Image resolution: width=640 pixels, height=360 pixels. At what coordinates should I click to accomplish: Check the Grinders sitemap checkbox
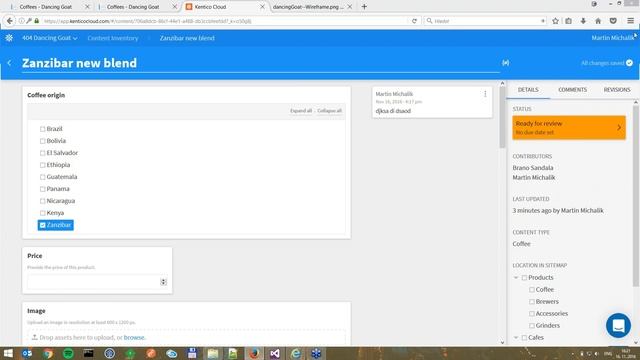point(531,326)
